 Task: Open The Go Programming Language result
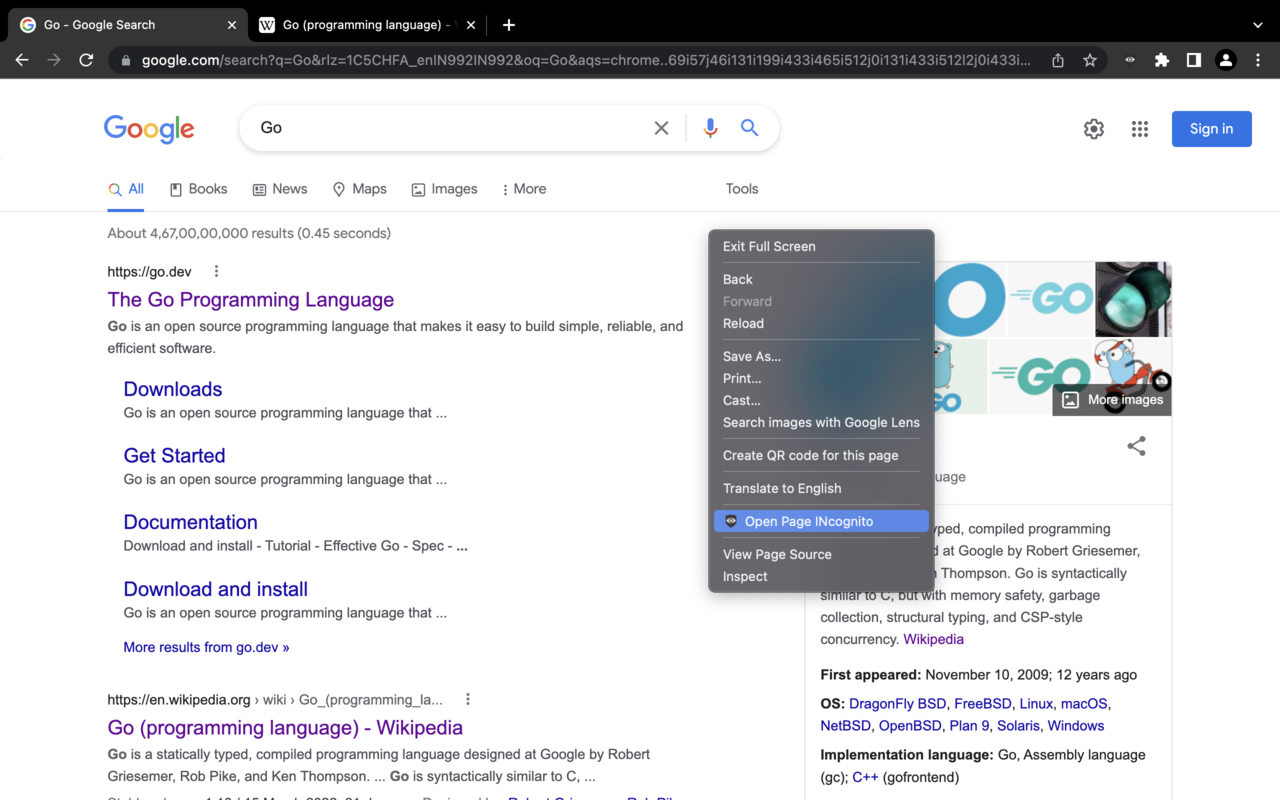point(251,300)
